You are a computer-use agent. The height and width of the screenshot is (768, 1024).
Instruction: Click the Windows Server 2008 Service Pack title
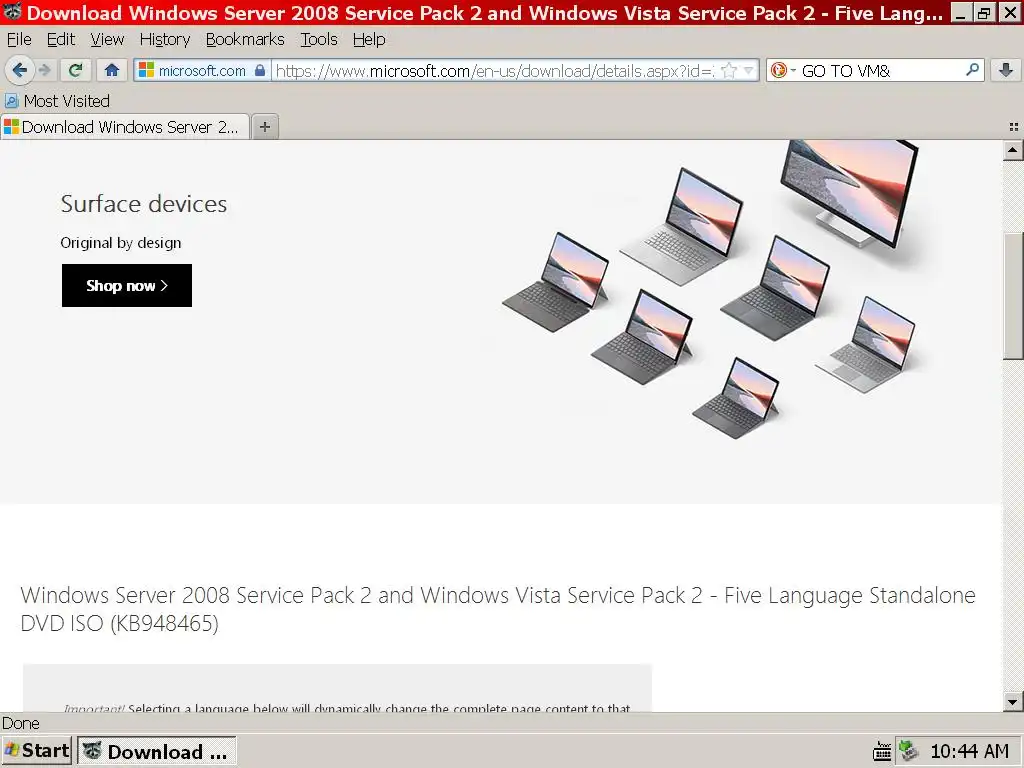[498, 609]
